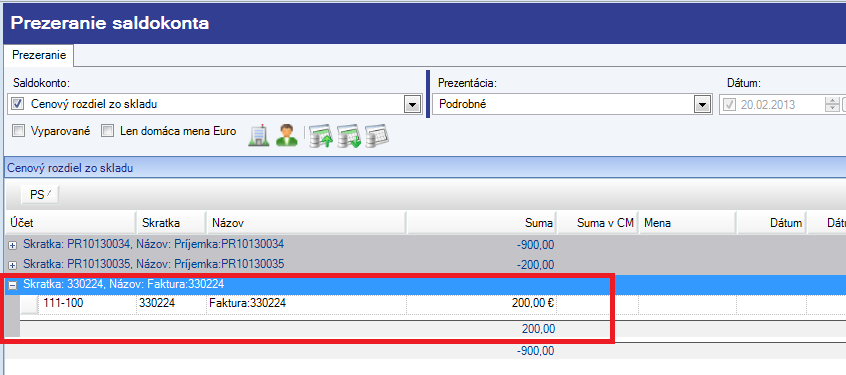Select the Faktura:330224 name cell
The image size is (846, 375).
point(306,304)
